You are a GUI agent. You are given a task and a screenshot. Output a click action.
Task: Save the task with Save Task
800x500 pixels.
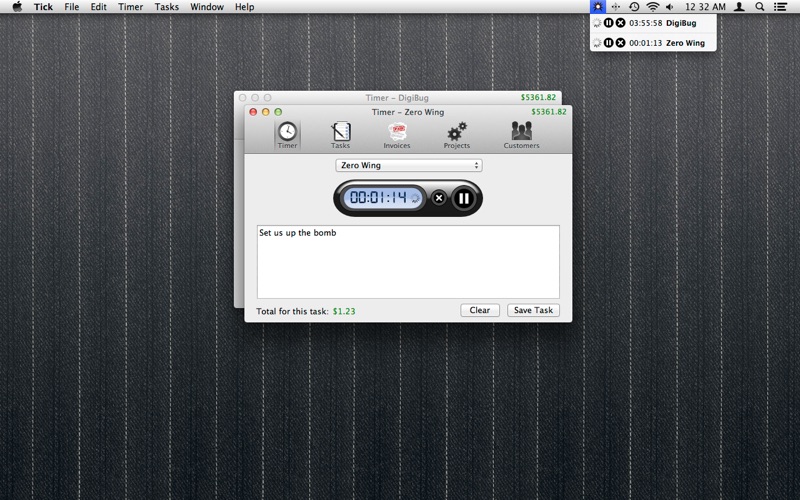(533, 310)
